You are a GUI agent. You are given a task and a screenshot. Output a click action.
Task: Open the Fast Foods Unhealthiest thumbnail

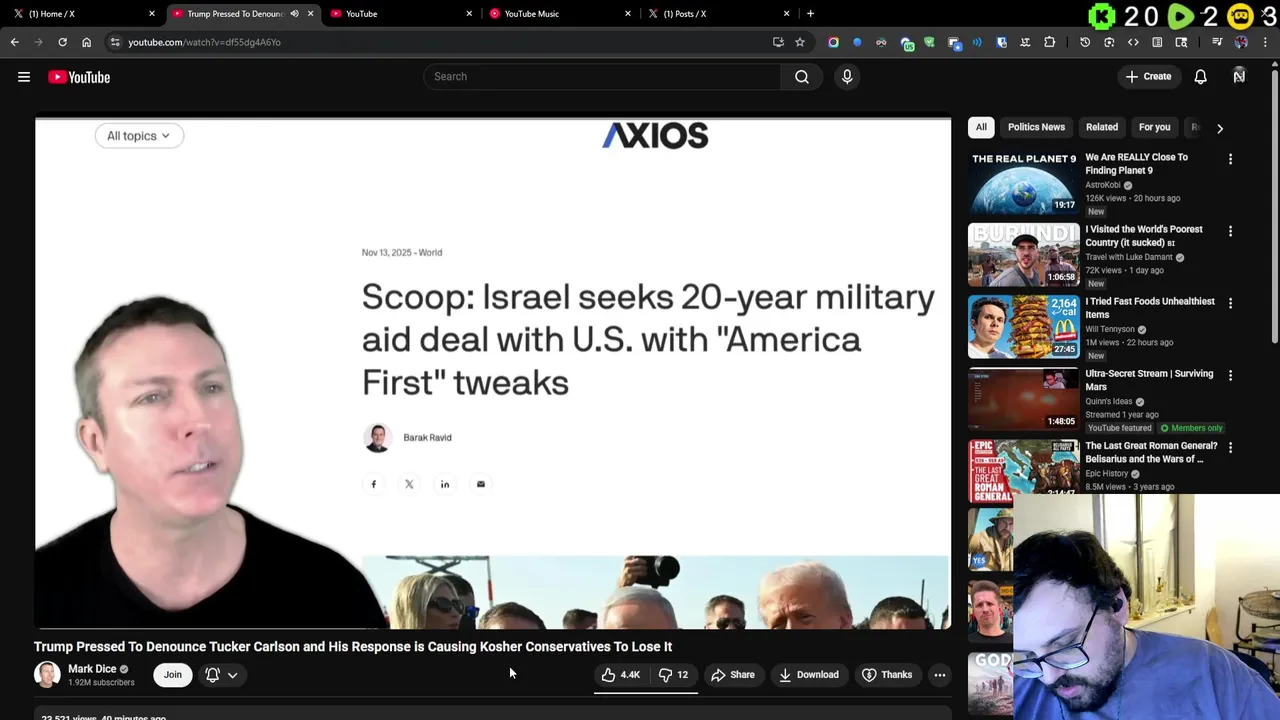point(1024,326)
